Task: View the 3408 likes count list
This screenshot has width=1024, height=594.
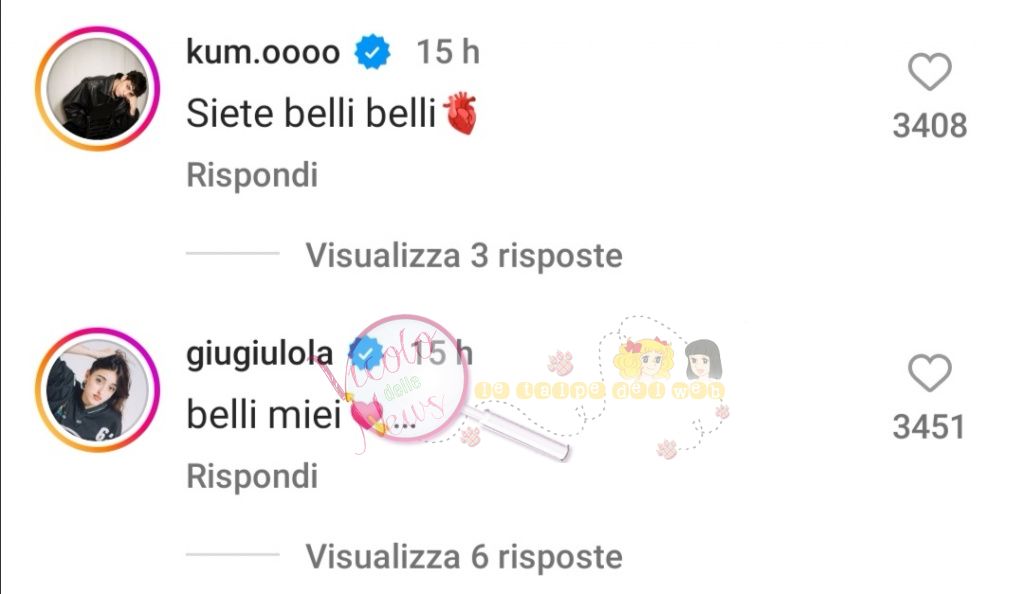Action: tap(929, 125)
